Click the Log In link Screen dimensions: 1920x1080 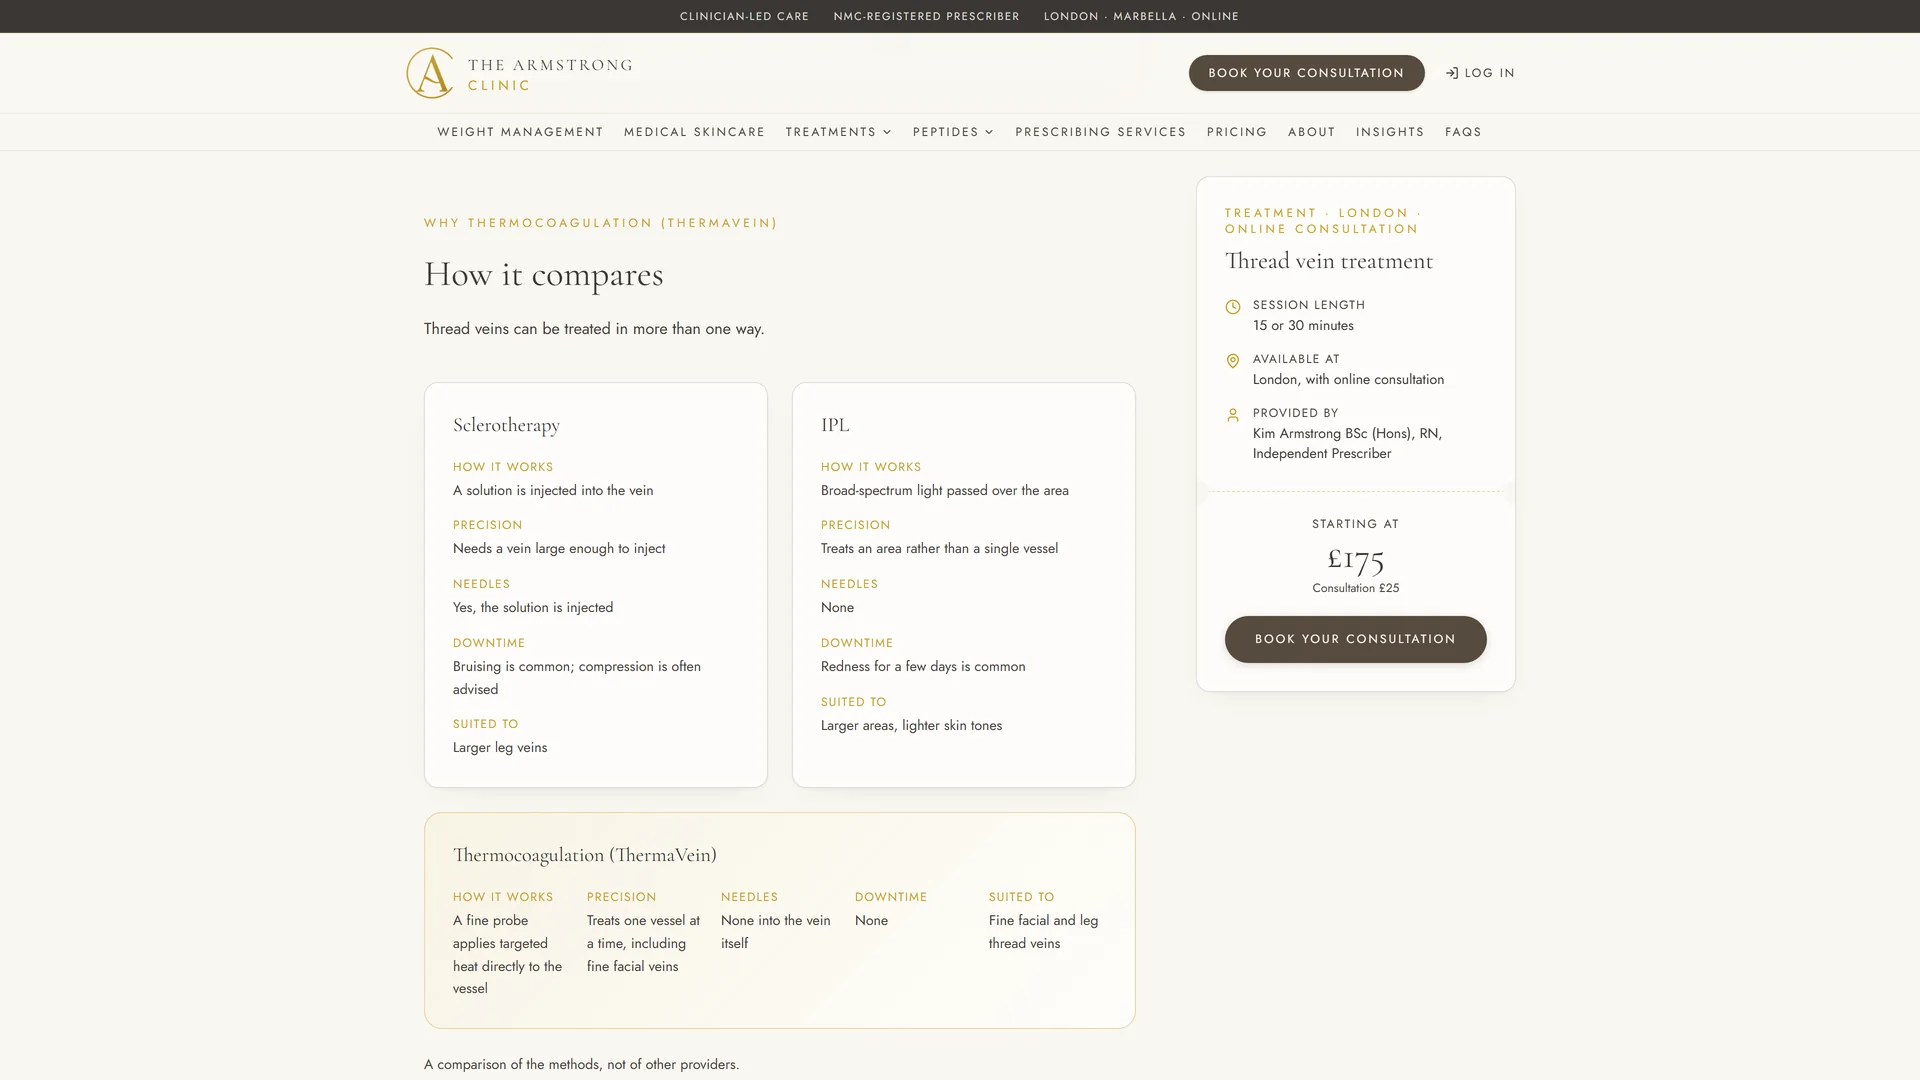pyautogui.click(x=1480, y=73)
